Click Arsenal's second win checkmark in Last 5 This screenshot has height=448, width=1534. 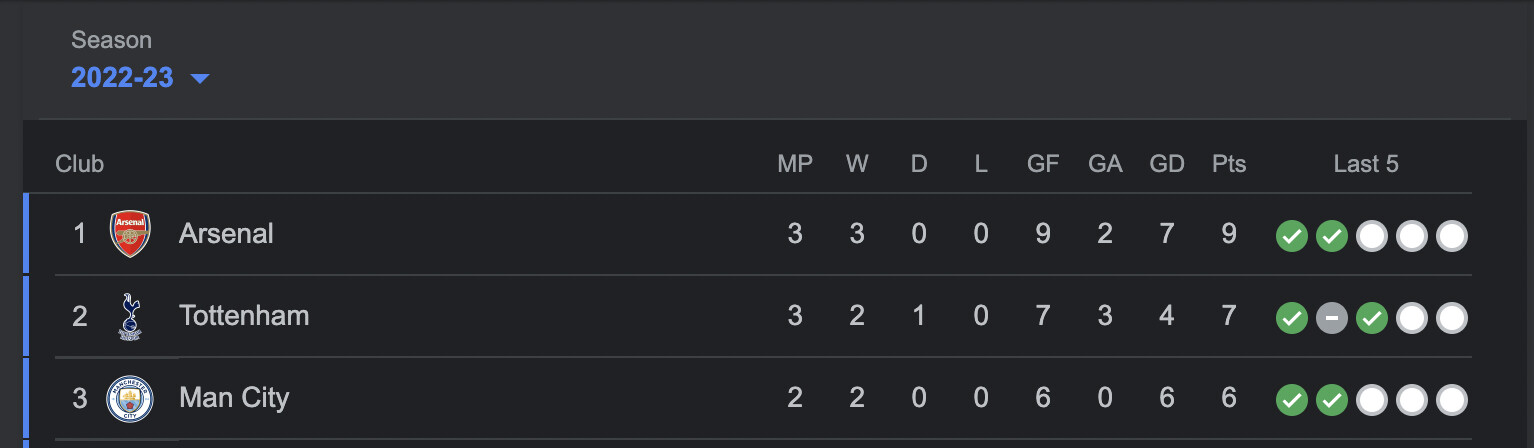point(1332,237)
